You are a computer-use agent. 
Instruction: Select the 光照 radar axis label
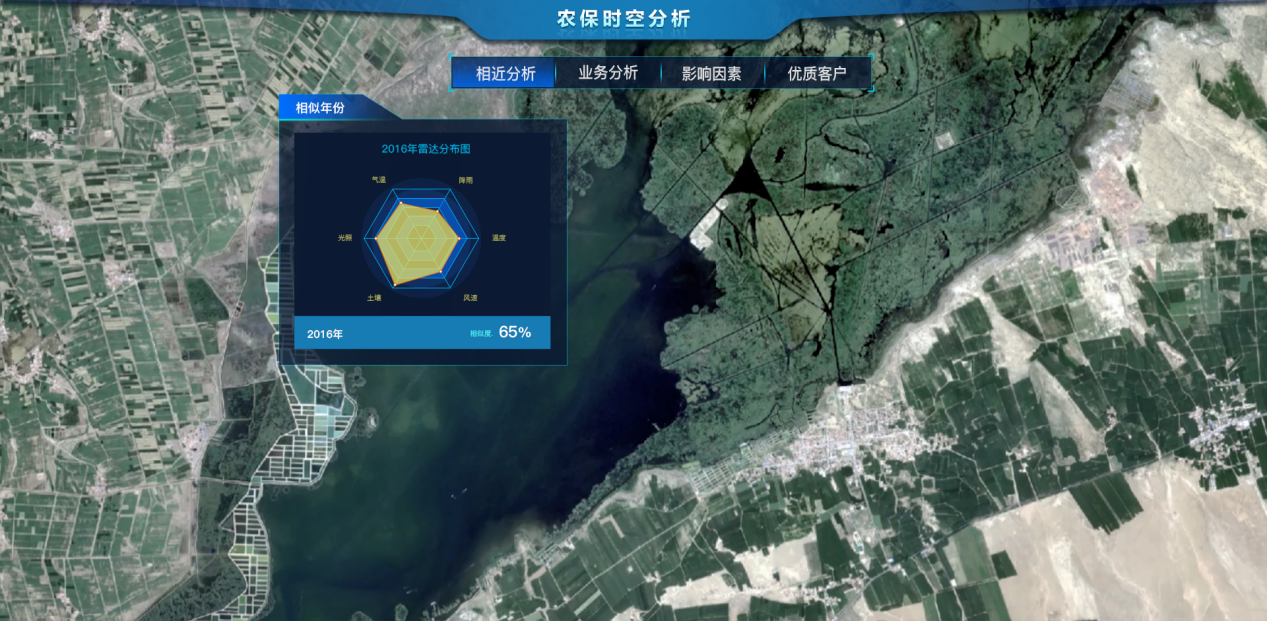pyautogui.click(x=345, y=238)
